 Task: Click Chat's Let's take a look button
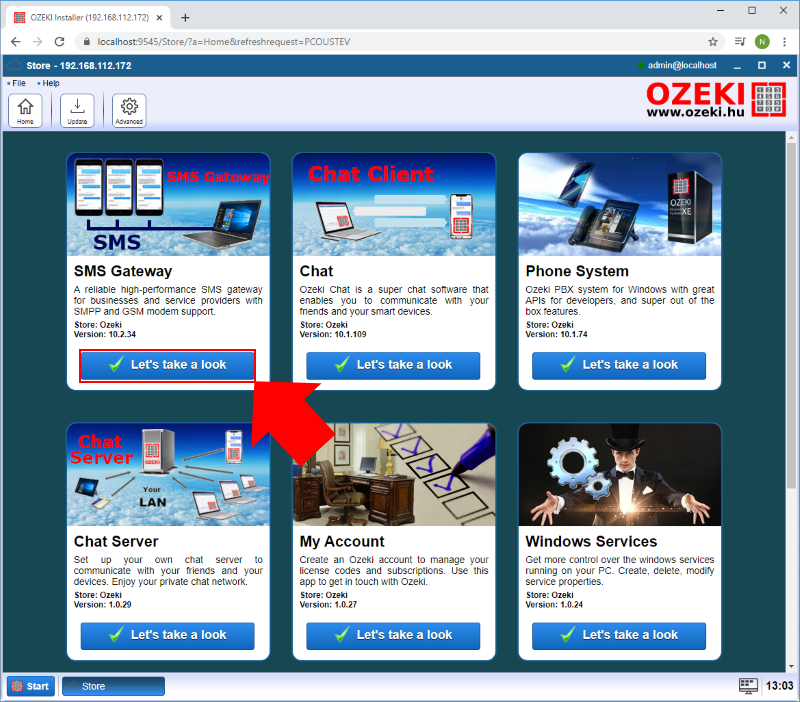point(393,365)
